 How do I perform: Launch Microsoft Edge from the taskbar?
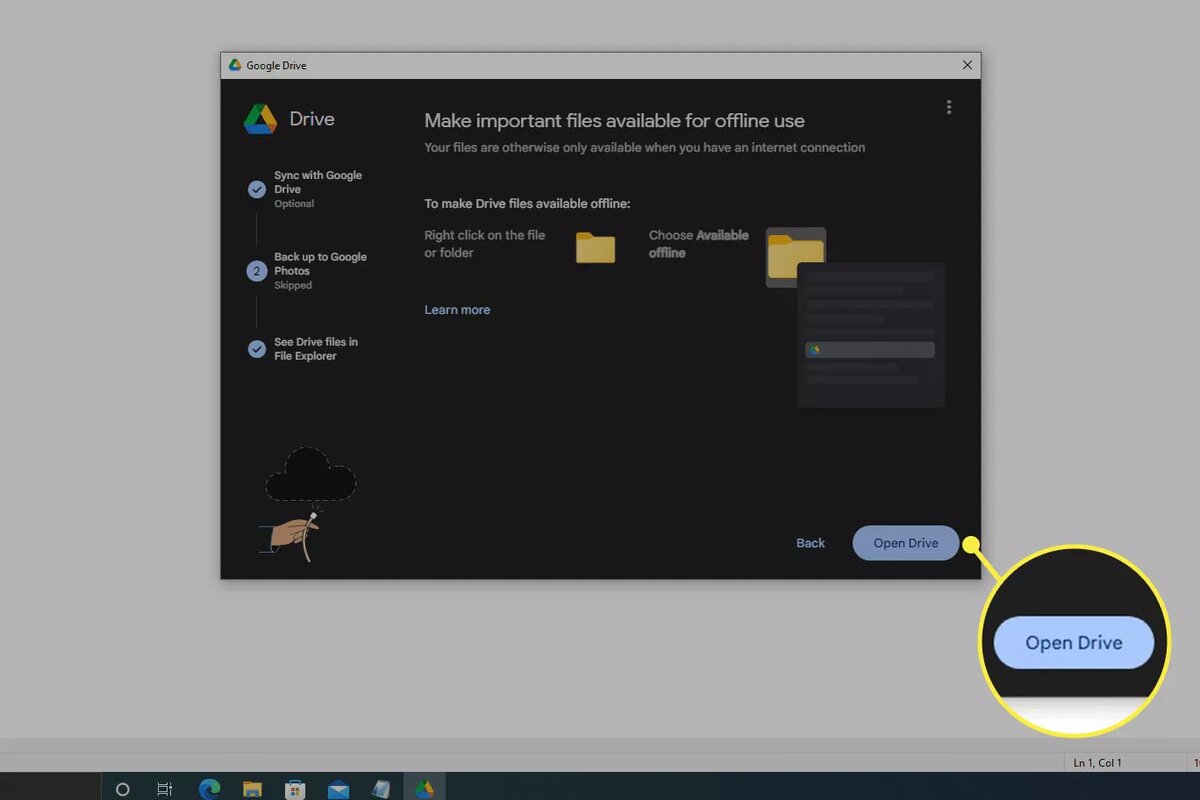(209, 789)
